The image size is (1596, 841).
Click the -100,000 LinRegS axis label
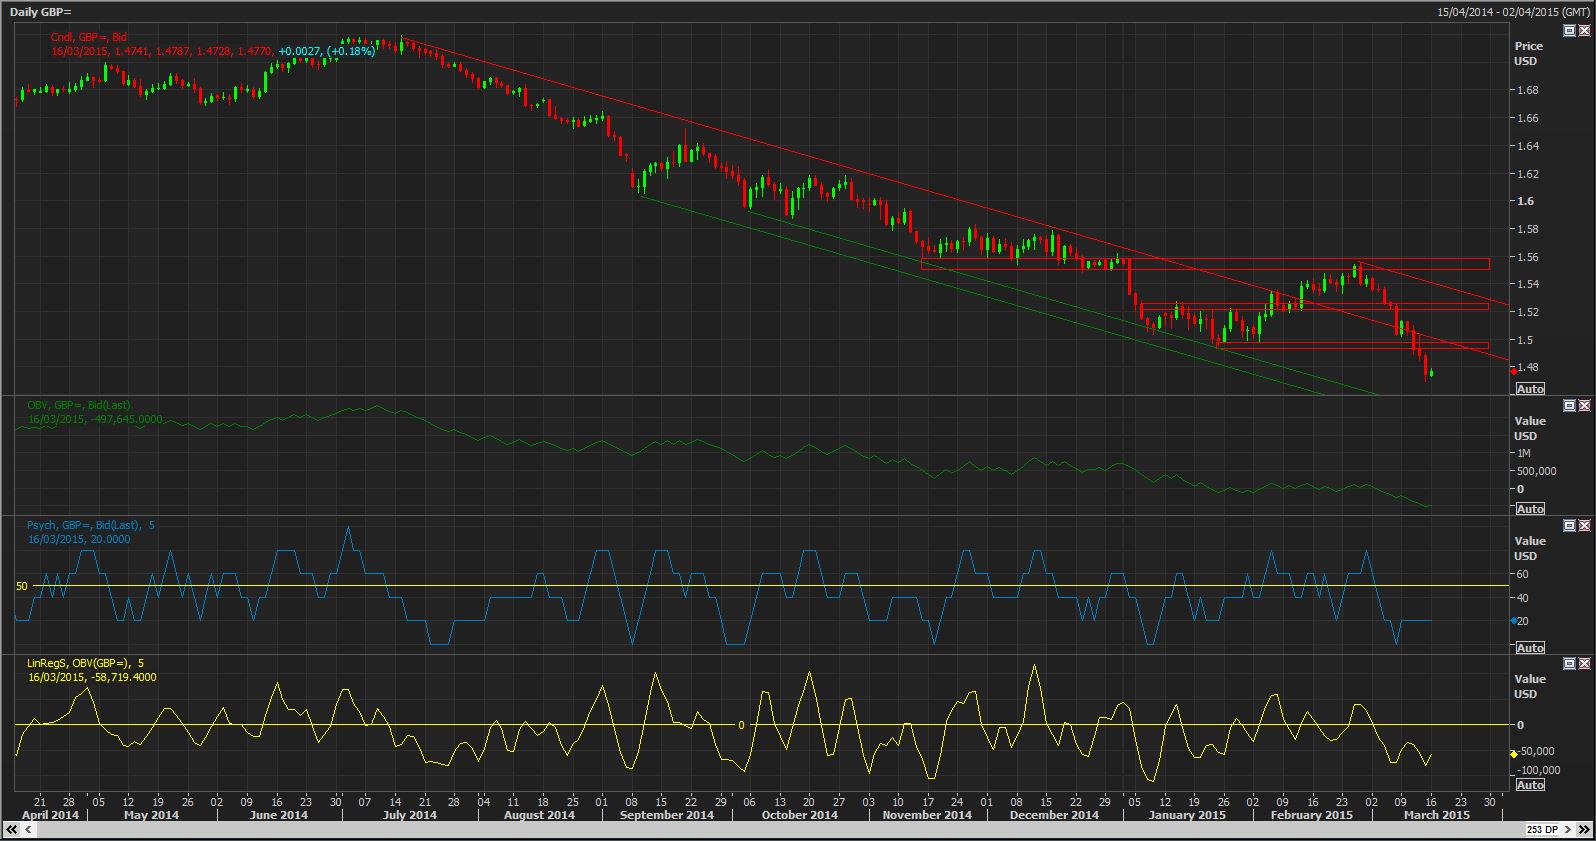click(x=1538, y=770)
